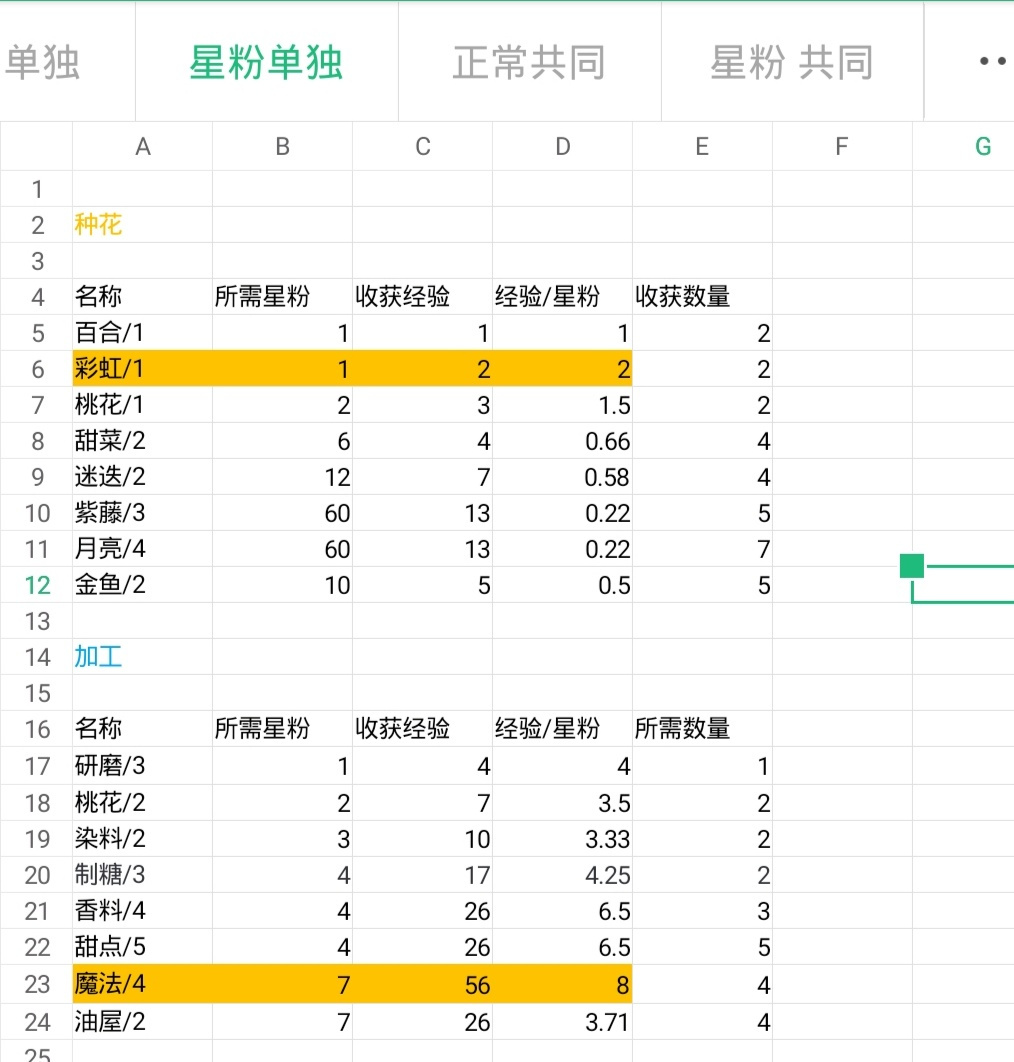The image size is (1014, 1062).
Task: Open the 星粉 共同 sheet tab
Action: pyautogui.click(x=792, y=62)
